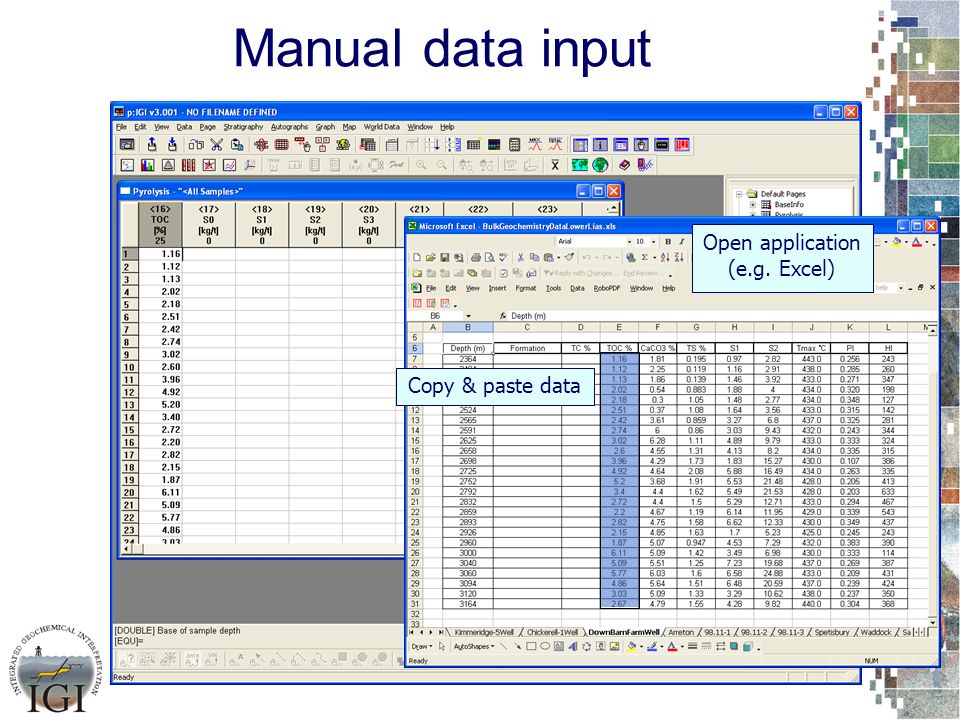Click the statistics X-bar icon in p:IGI toolbar

coord(555,165)
